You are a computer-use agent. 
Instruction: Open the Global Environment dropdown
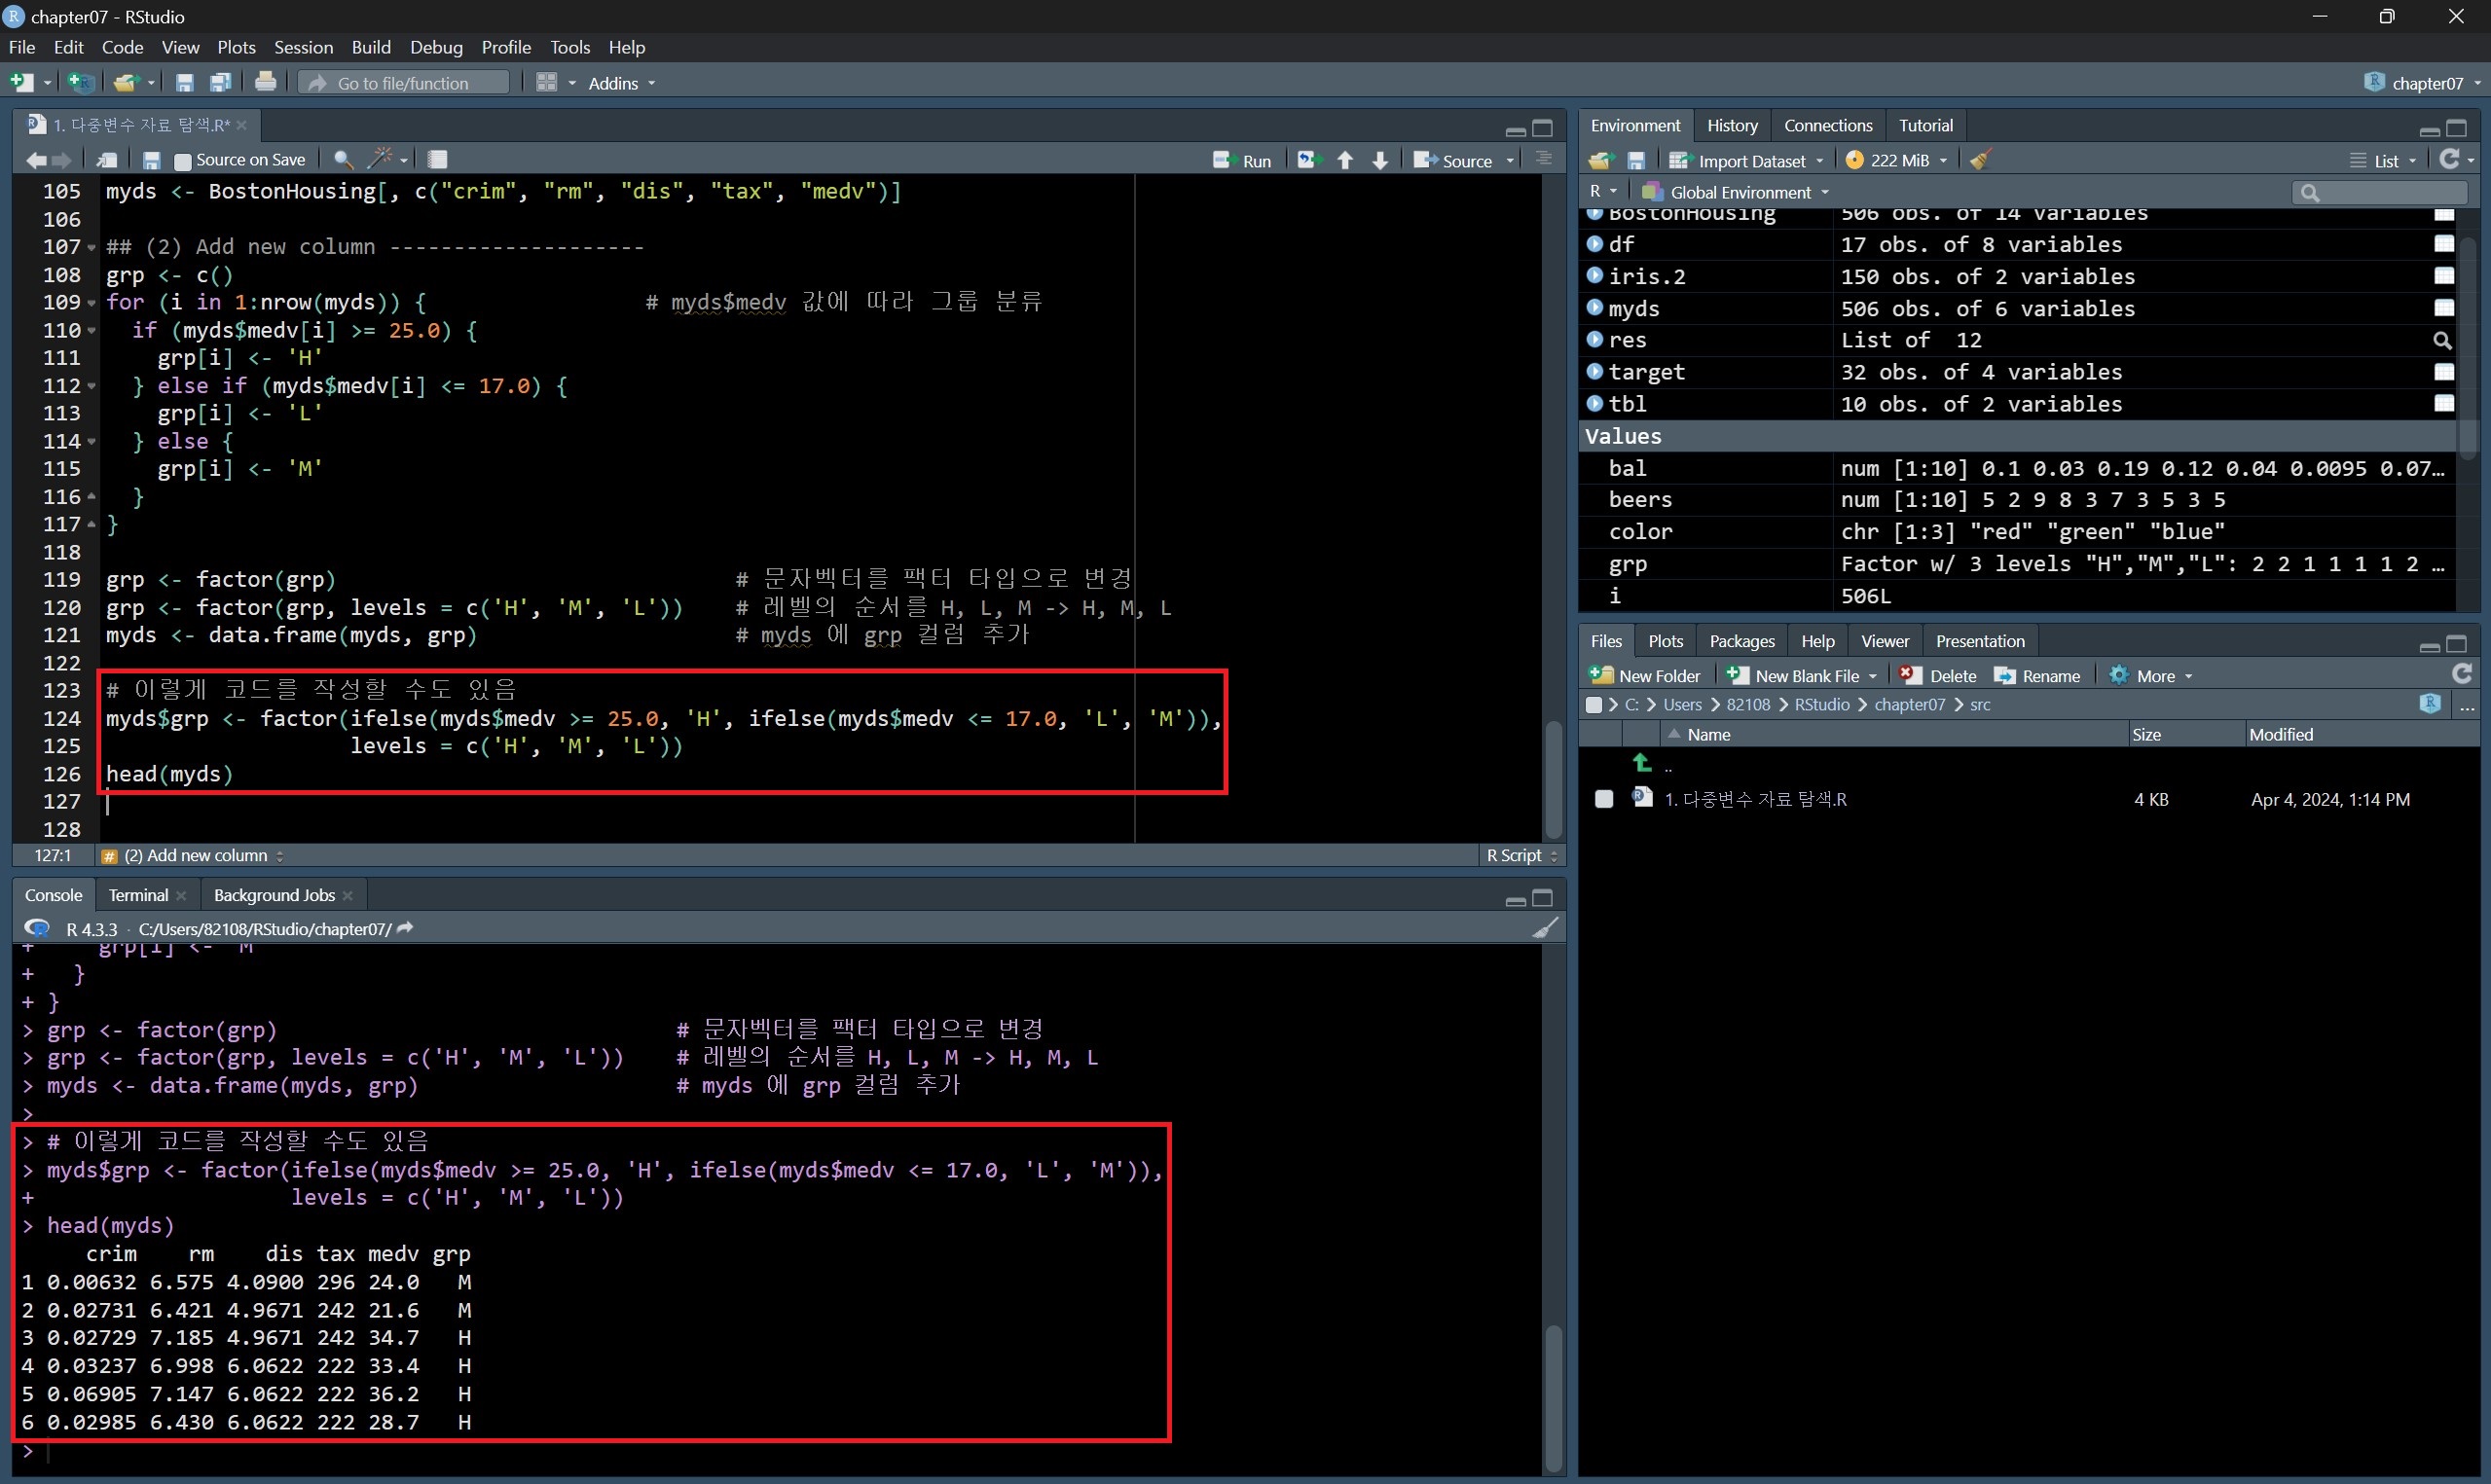(x=1738, y=192)
